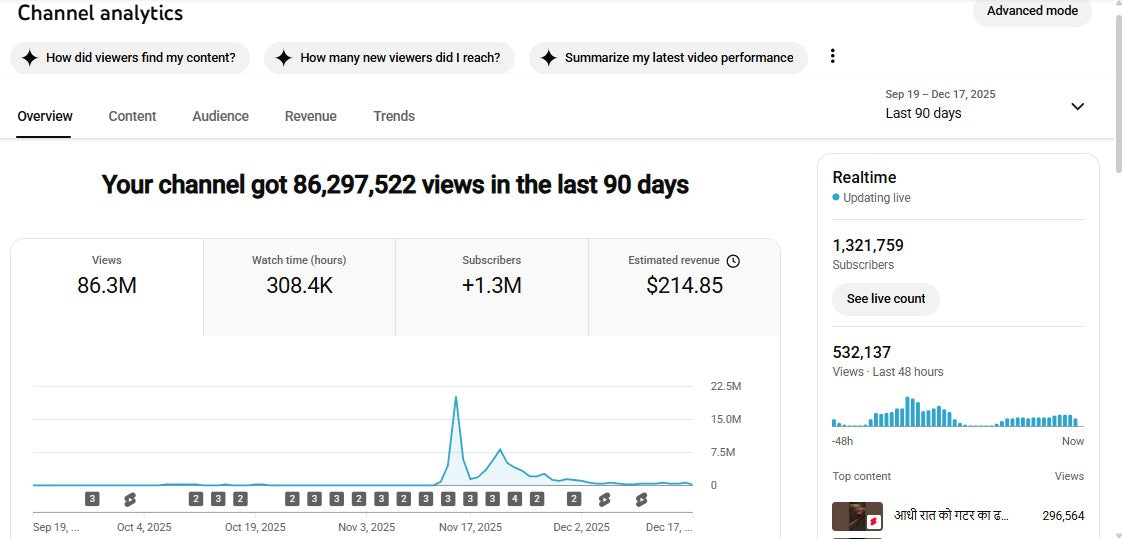1123x539 pixels.
Task: Open the 'Last 90 days' period selector
Action: click(923, 113)
